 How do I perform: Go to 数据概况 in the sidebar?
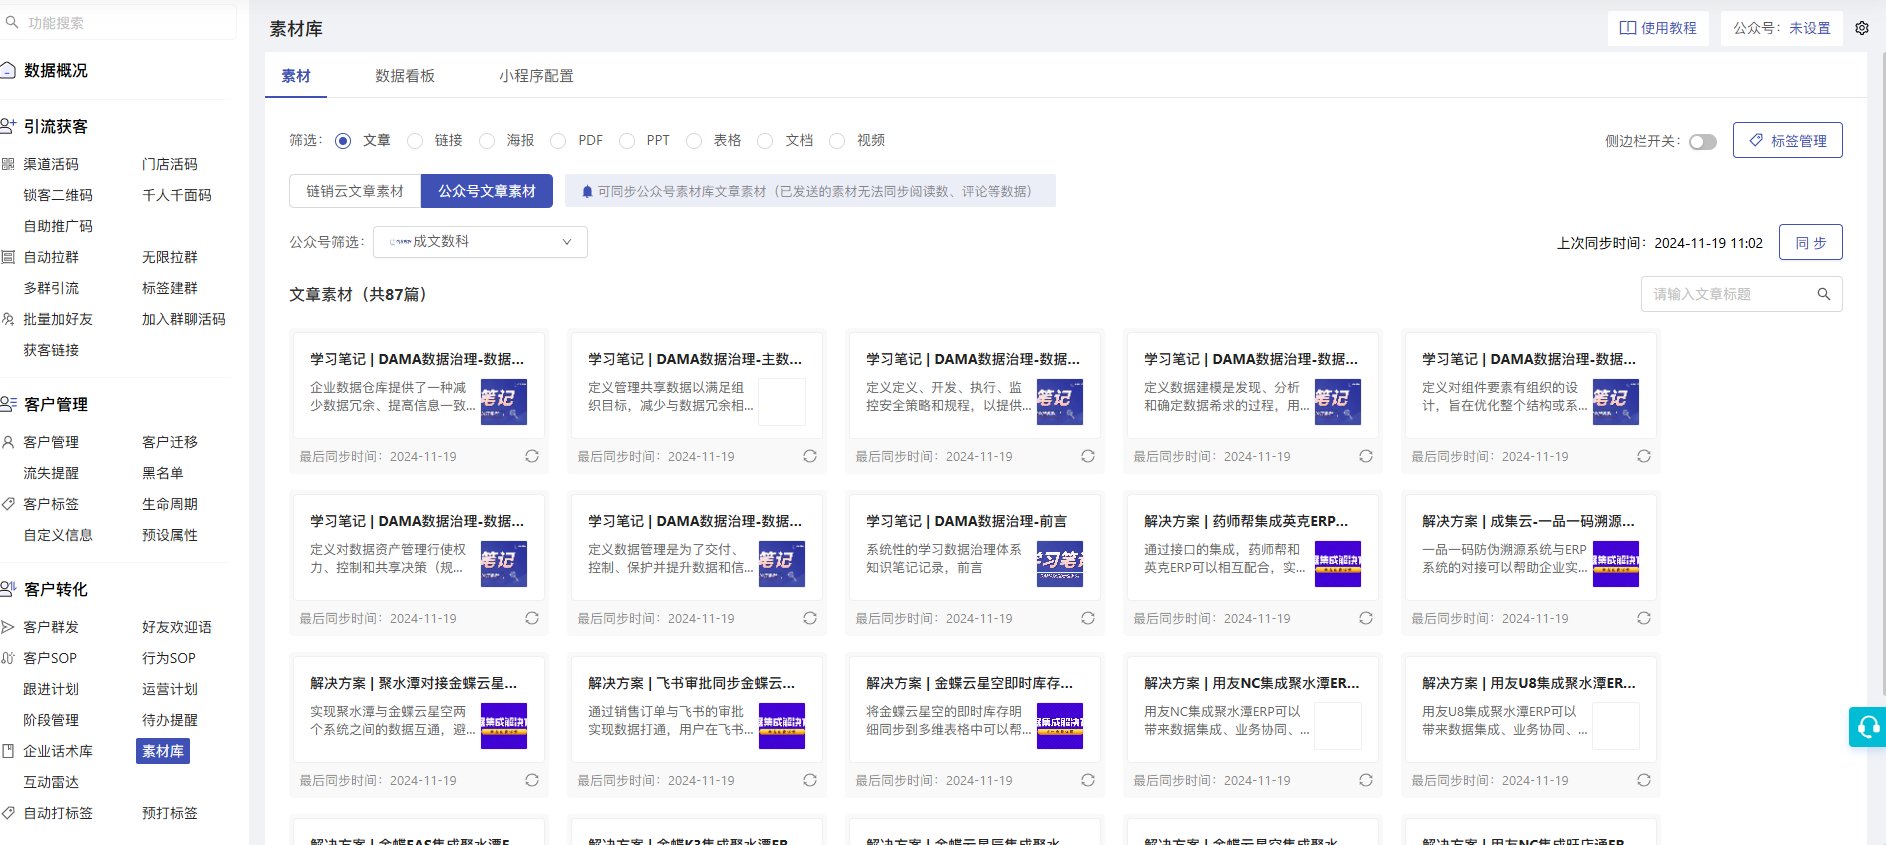click(56, 70)
